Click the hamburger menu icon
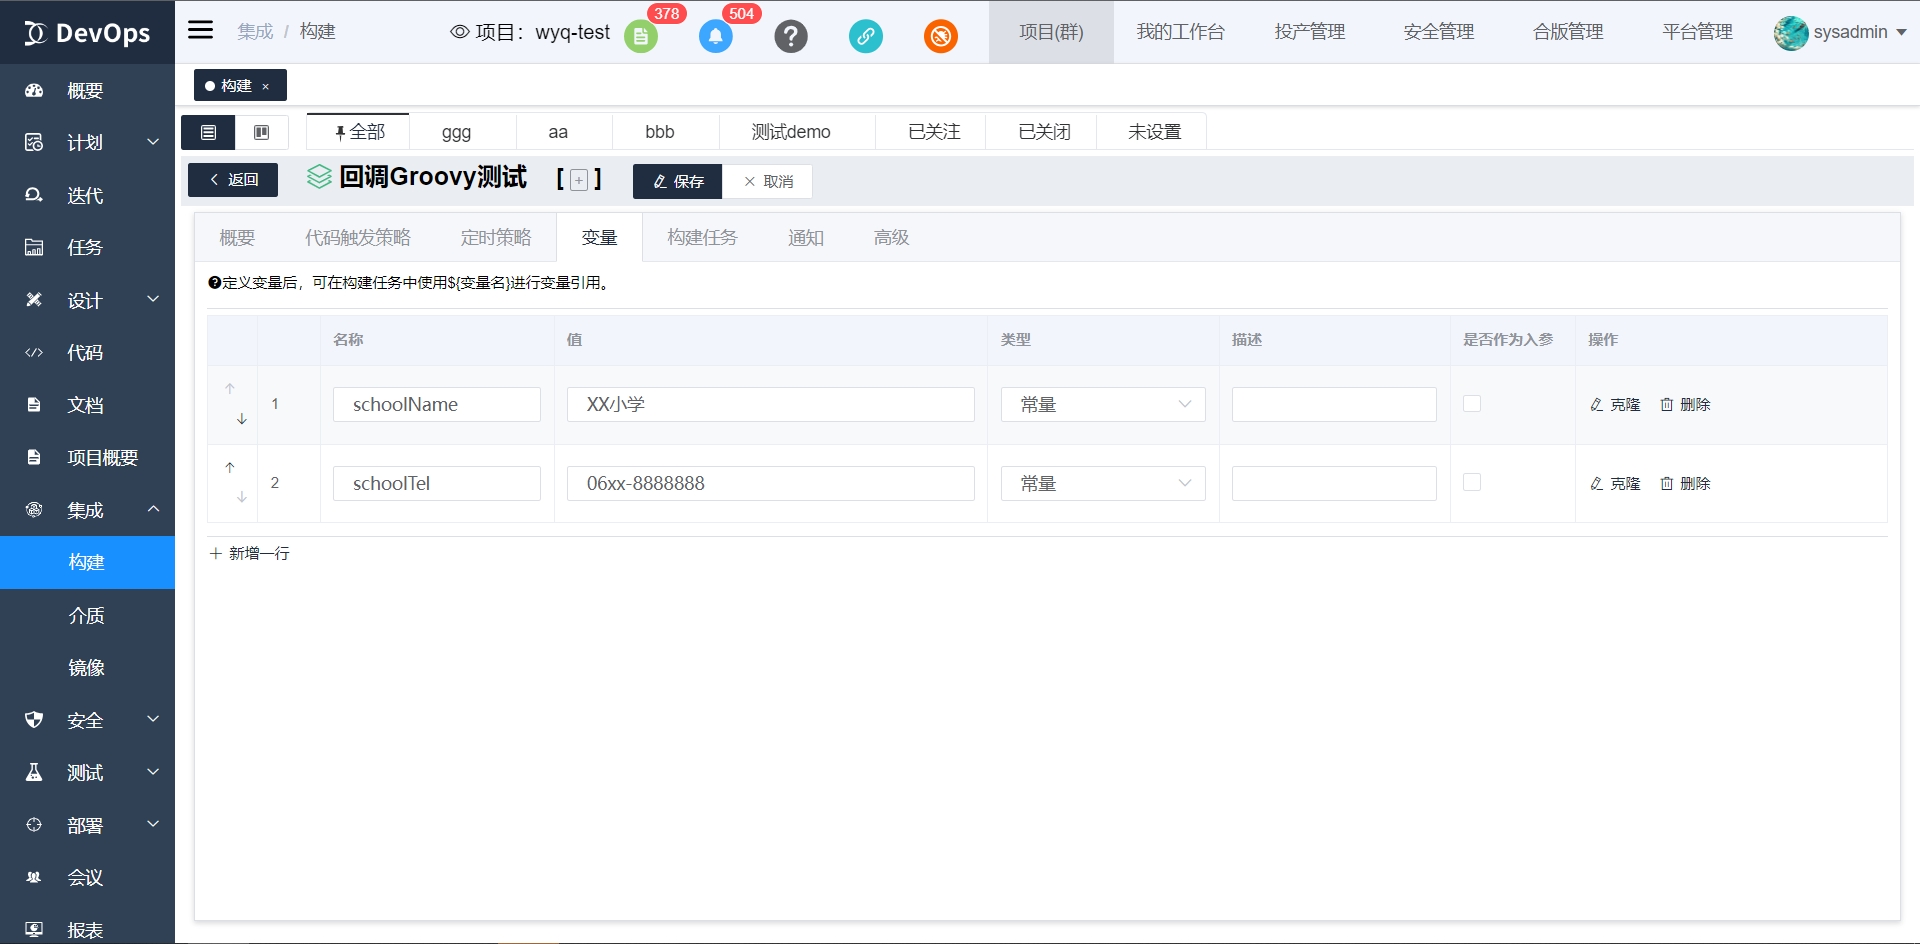Image resolution: width=1920 pixels, height=944 pixels. pos(201,30)
